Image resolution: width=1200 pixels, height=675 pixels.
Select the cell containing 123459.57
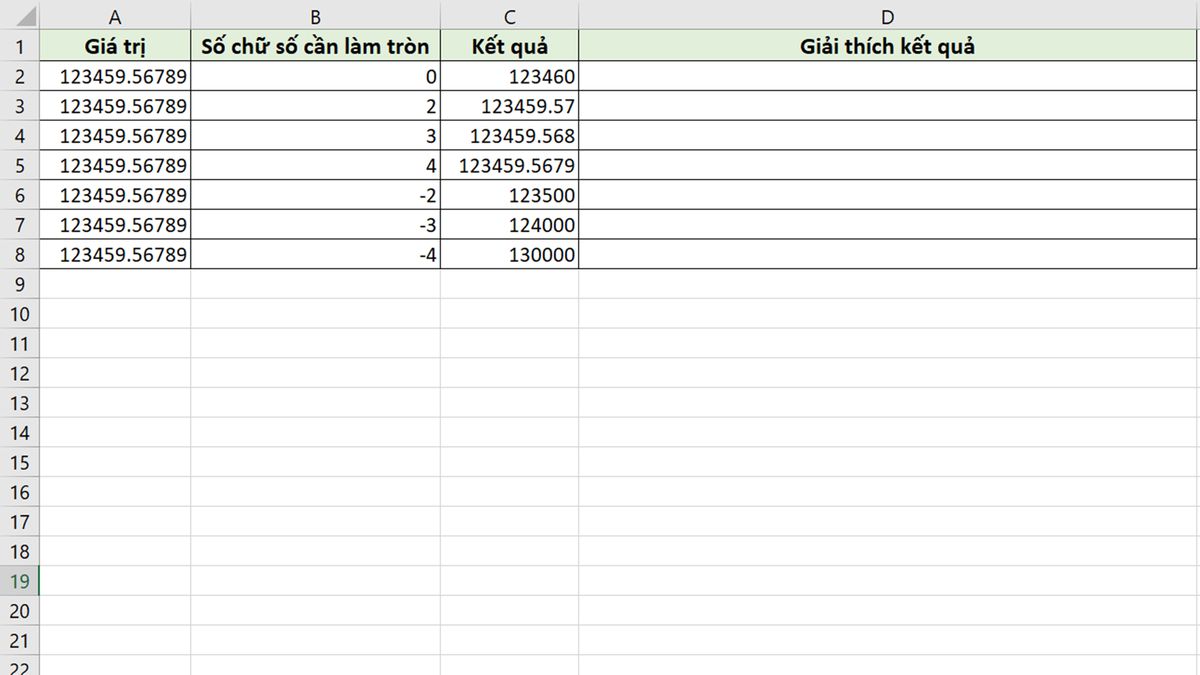click(509, 106)
